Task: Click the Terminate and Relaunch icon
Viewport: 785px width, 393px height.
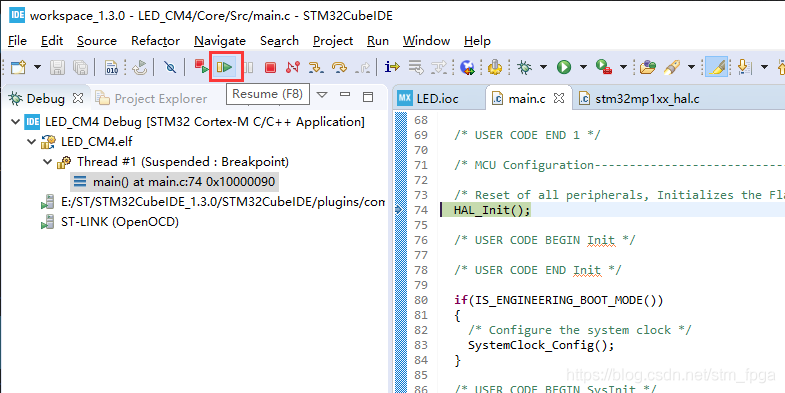Action: 201,66
